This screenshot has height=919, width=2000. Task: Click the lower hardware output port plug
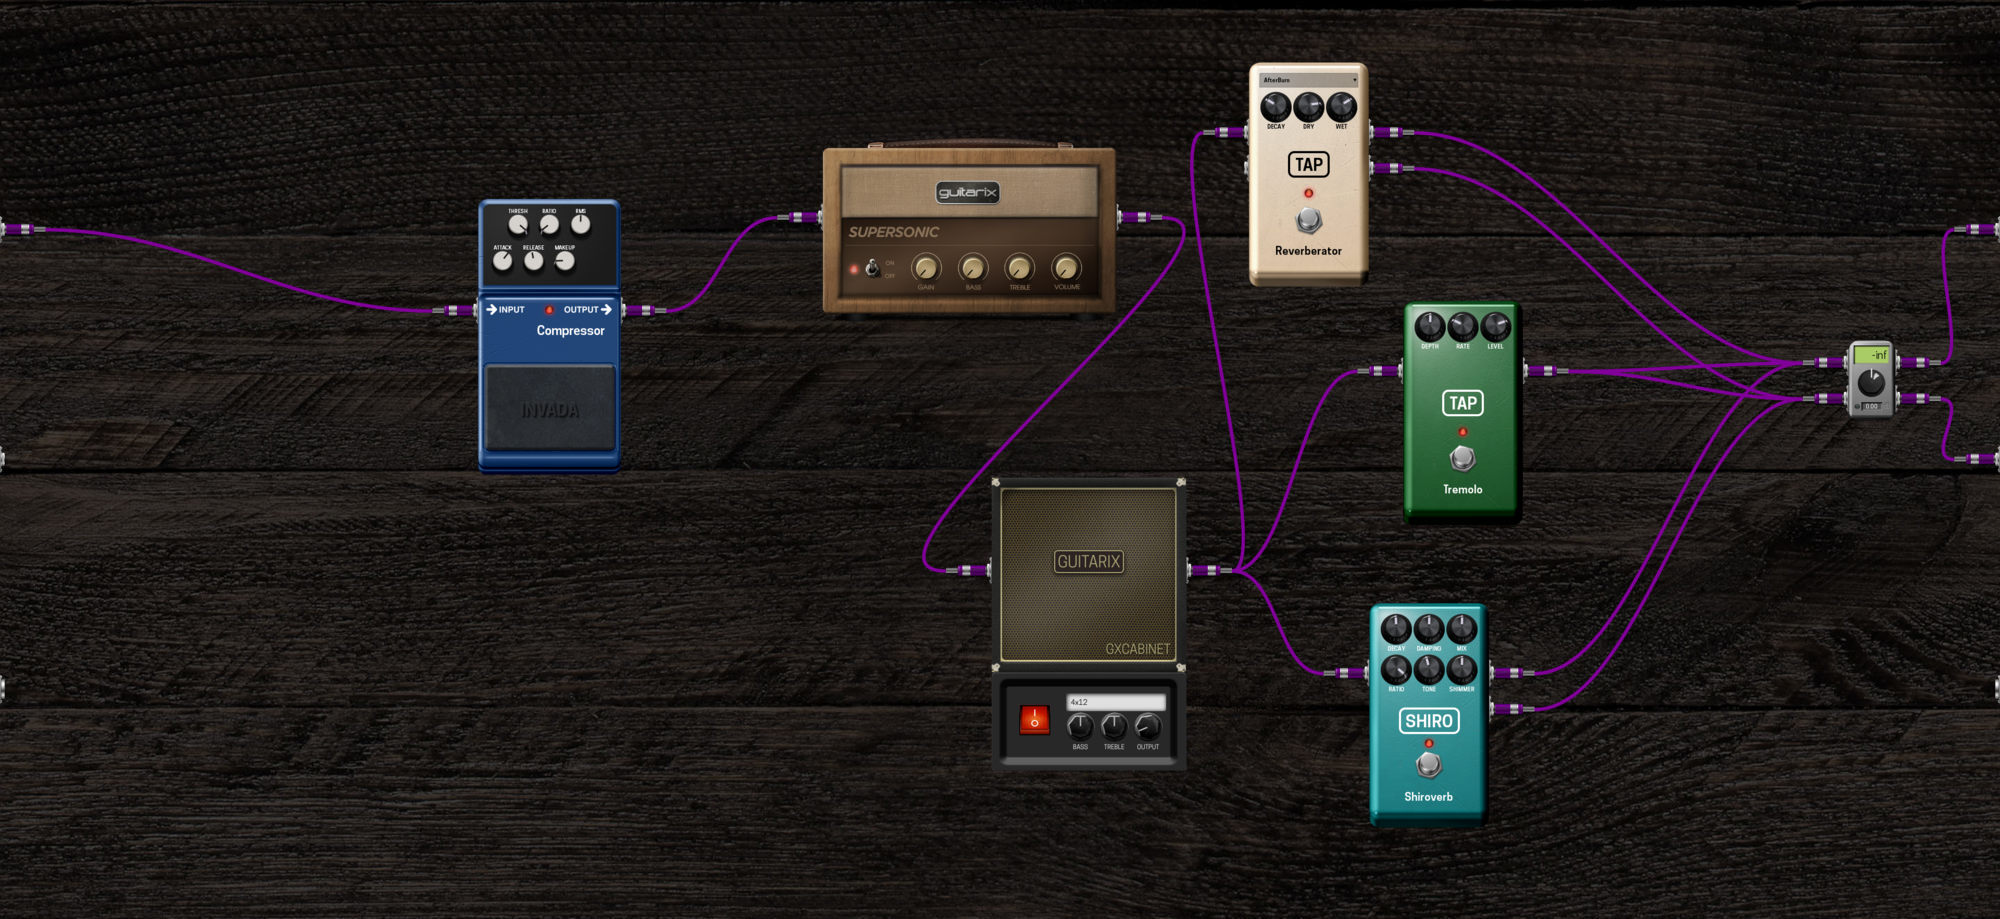click(x=1976, y=459)
